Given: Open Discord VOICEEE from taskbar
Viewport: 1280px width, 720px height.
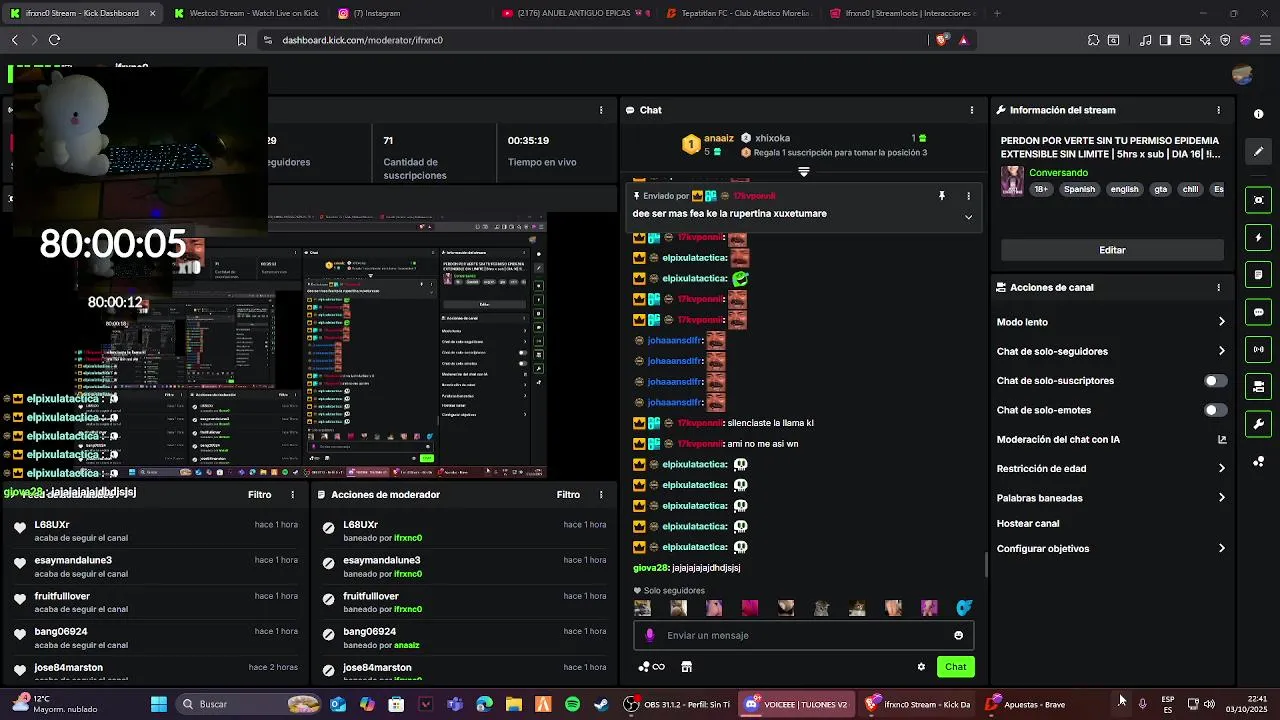Looking at the screenshot, I should (796, 704).
